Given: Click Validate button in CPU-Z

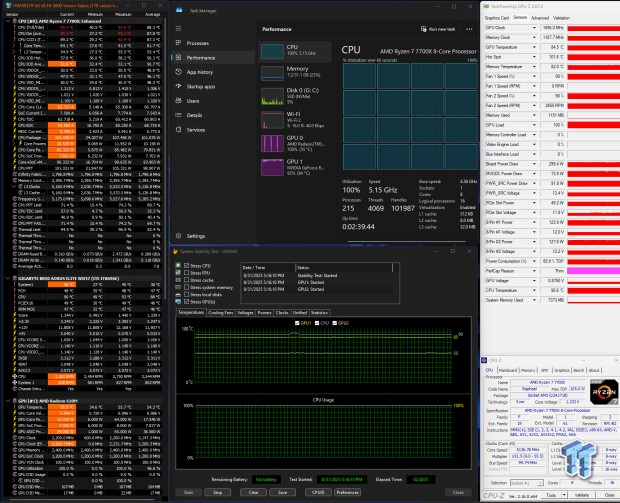Looking at the screenshot, I should pos(582,495).
